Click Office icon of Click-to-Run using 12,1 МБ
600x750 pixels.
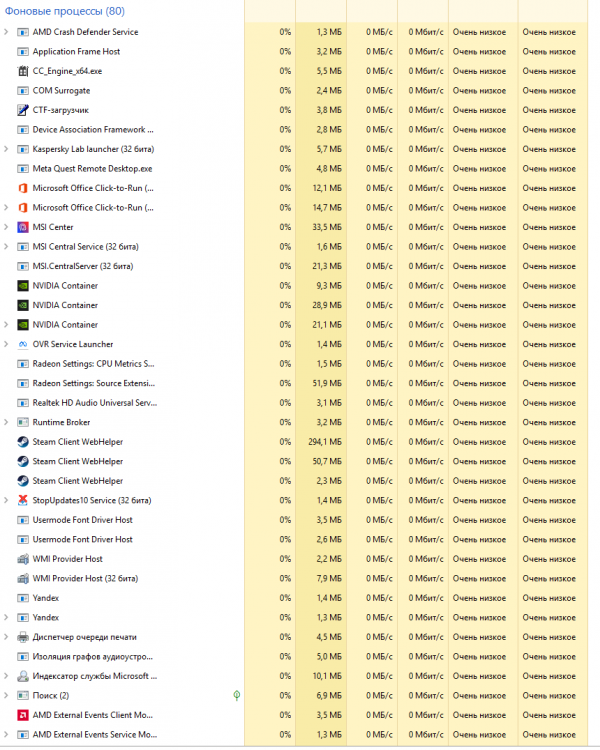point(22,188)
